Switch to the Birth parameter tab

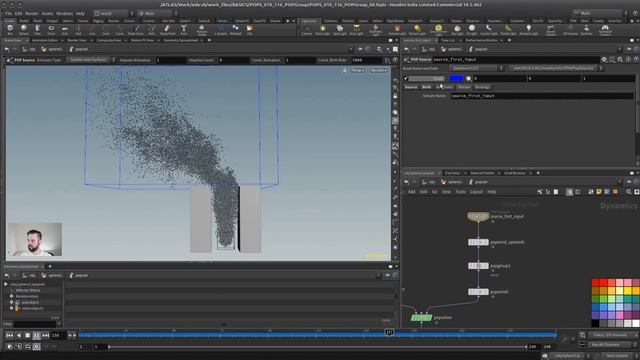point(427,87)
